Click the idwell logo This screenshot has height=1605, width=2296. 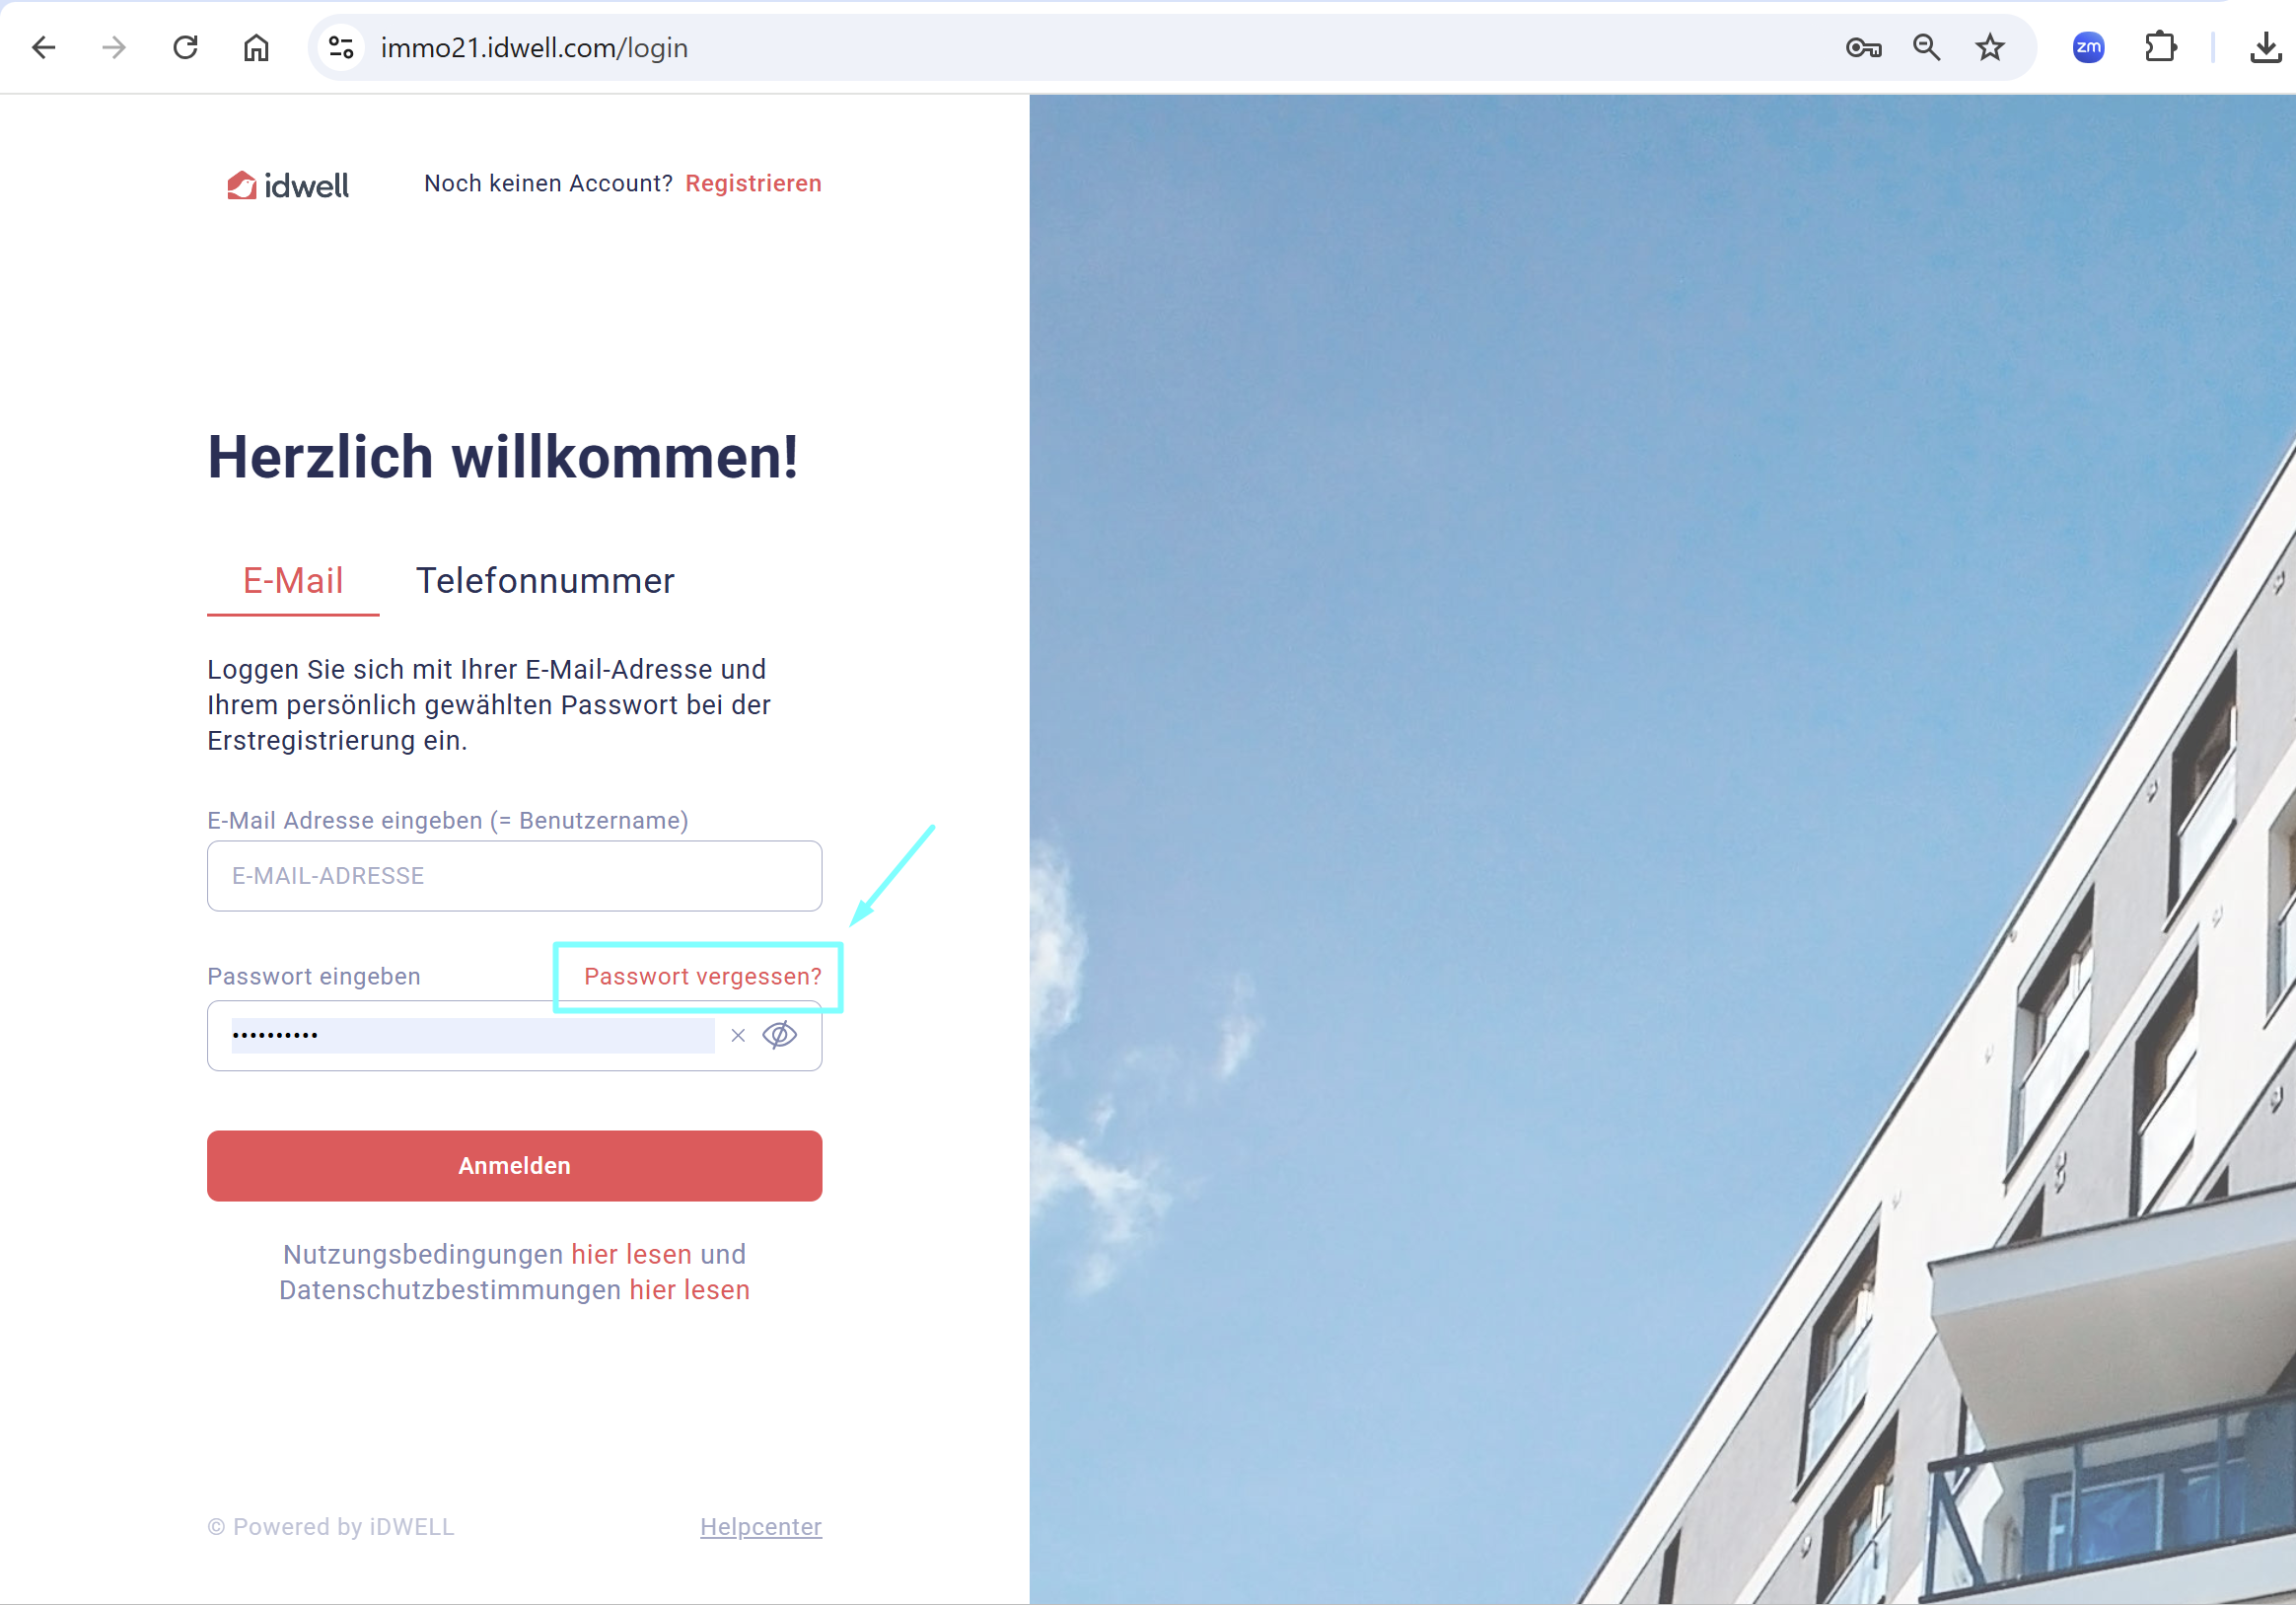coord(288,185)
